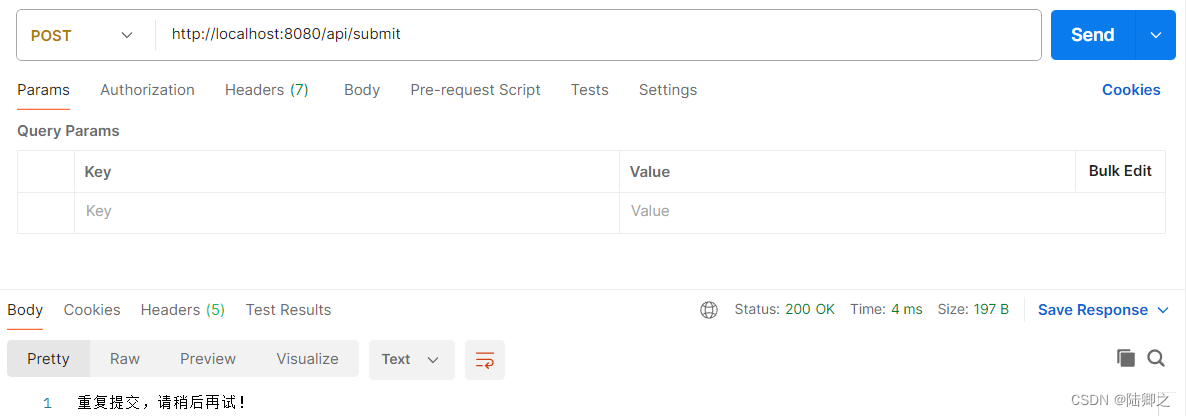Open the Pre-request Script tab
The width and height of the screenshot is (1186, 416).
click(x=475, y=90)
